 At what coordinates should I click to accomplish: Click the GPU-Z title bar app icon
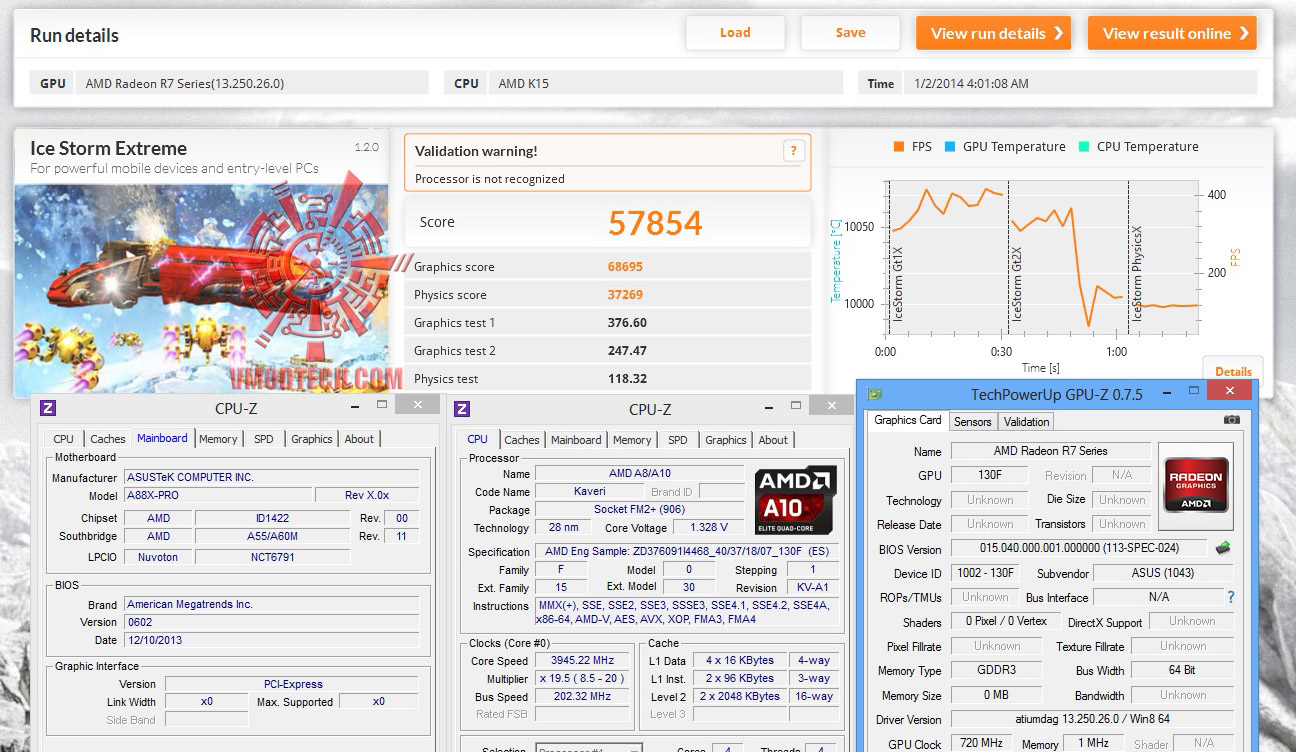875,394
